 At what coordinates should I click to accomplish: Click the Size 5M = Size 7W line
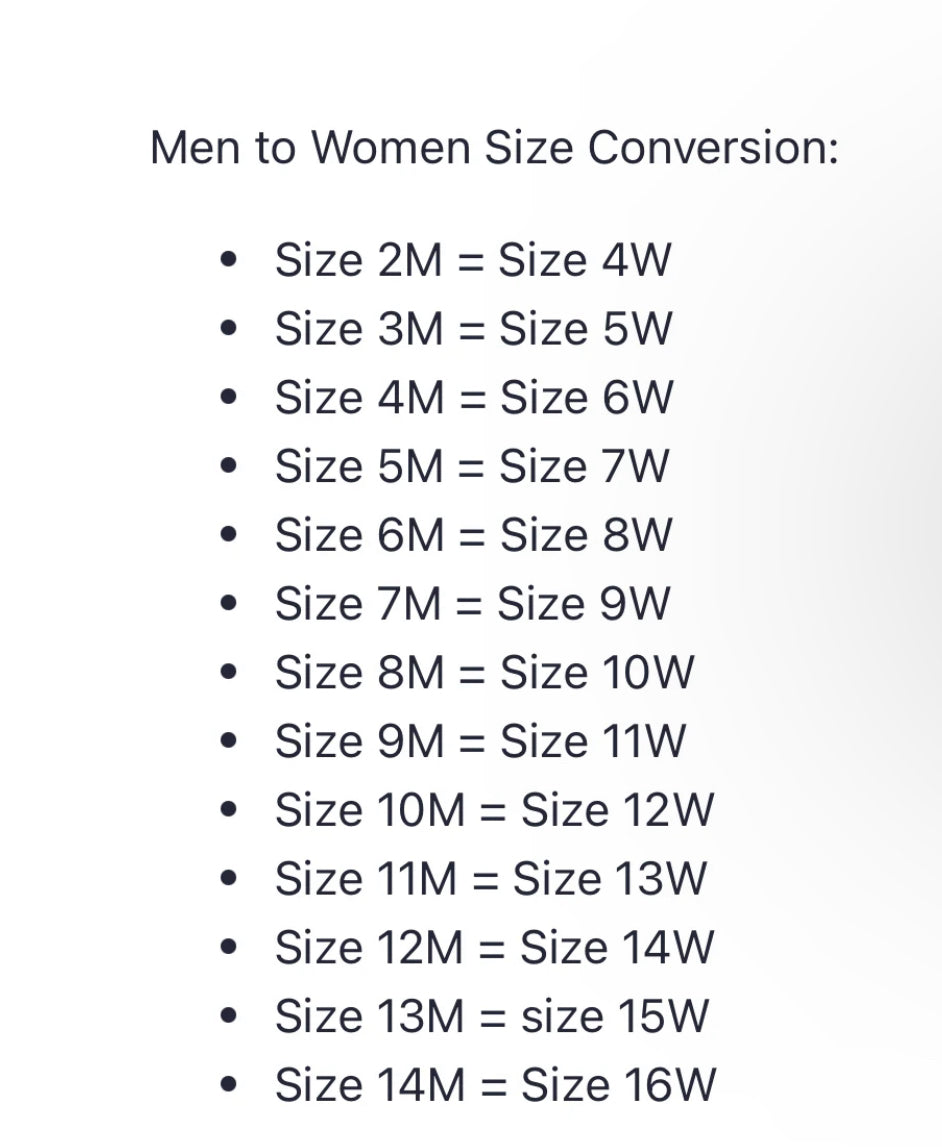472,467
